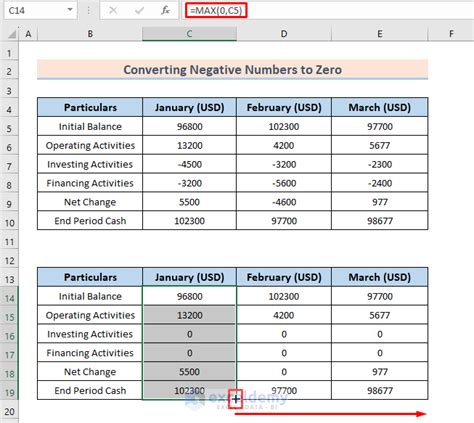474x423 pixels.
Task: Click the Enter checkmark formula bar icon
Action: [x=139, y=10]
